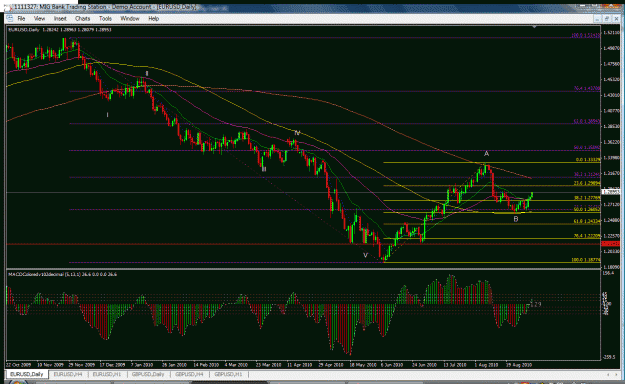Switch to the GBPUSD,Daily chart tab
This screenshot has height=384, width=625.
coord(148,374)
